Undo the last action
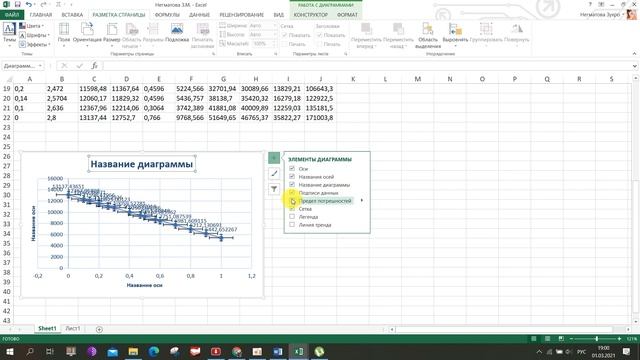Viewport: 640px width, 360px height. (x=29, y=4)
